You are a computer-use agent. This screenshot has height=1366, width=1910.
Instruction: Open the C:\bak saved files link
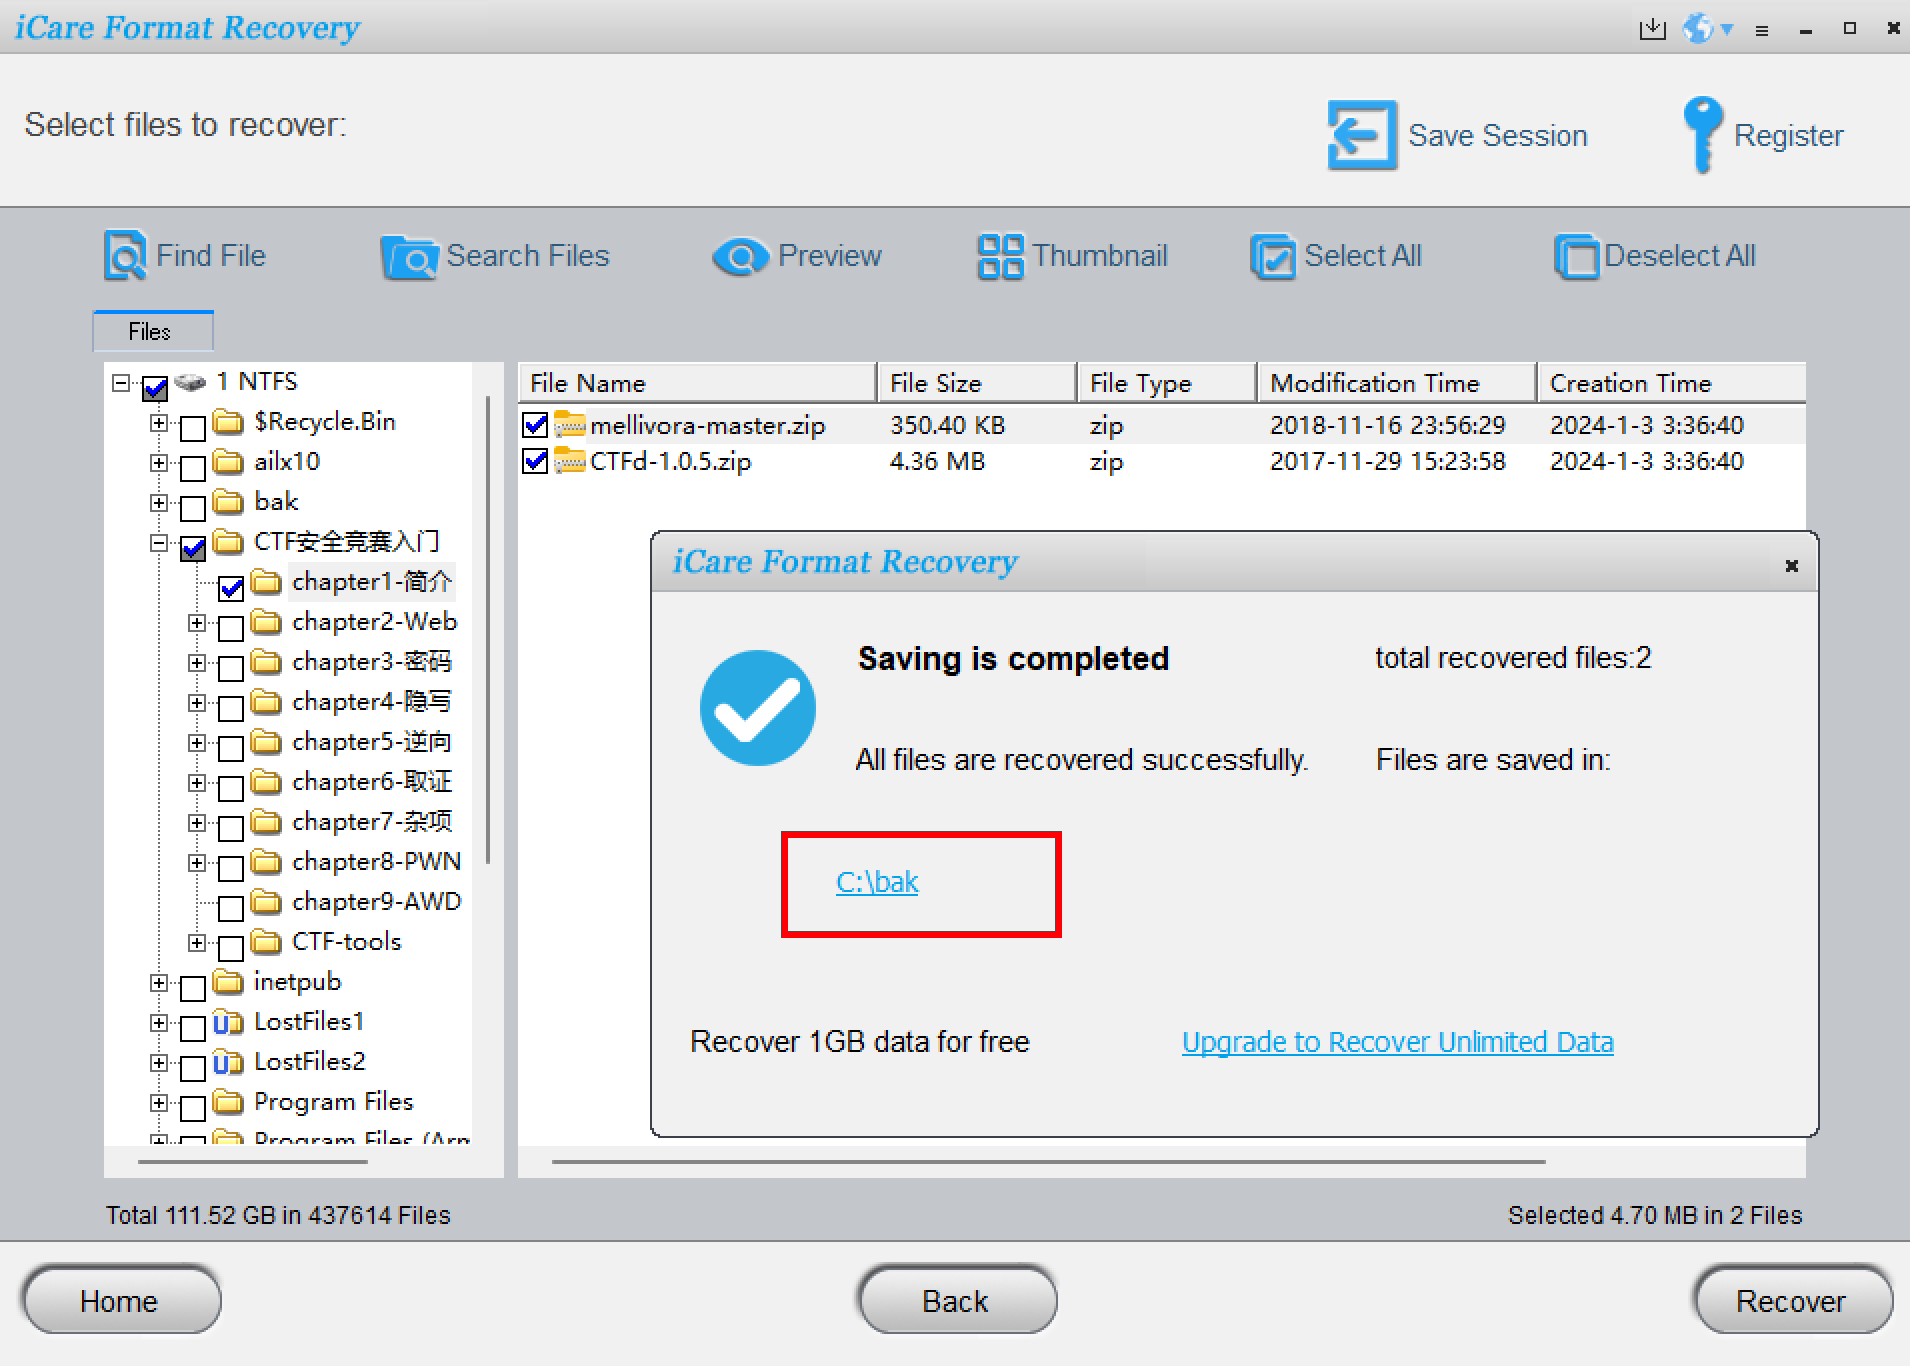877,882
